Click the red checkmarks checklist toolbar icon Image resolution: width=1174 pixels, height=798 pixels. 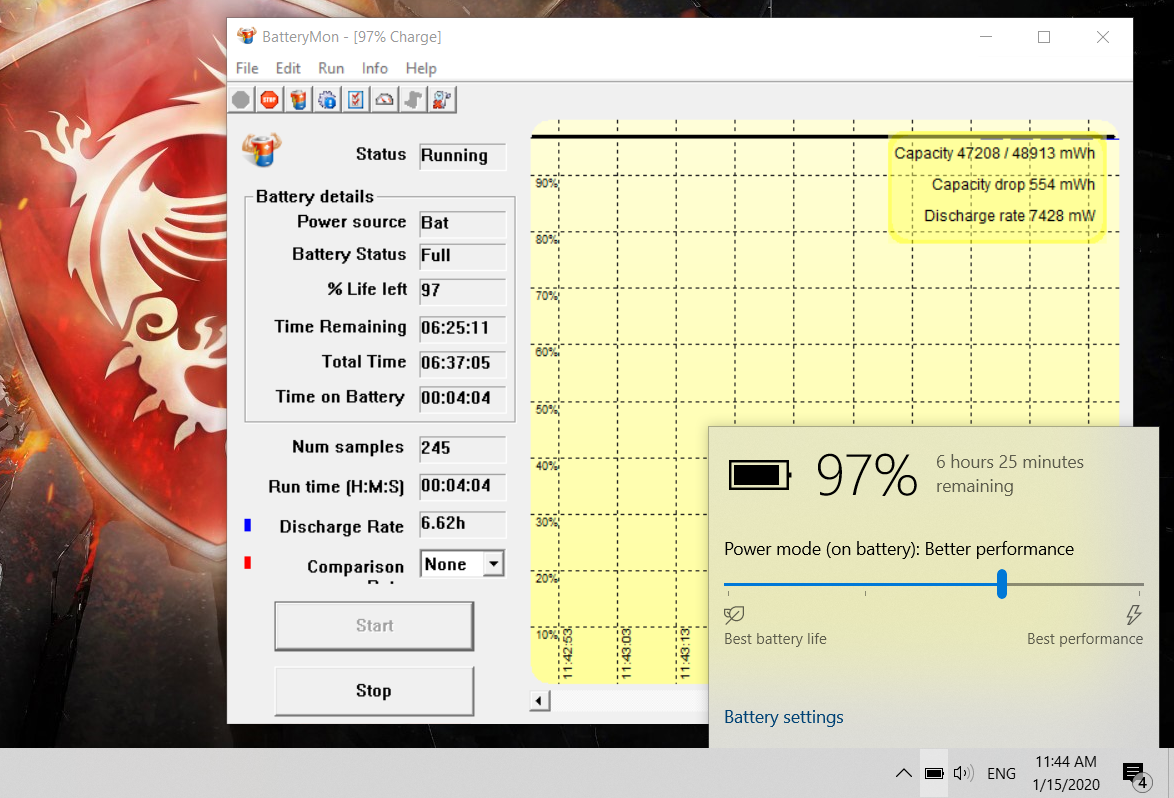356,100
